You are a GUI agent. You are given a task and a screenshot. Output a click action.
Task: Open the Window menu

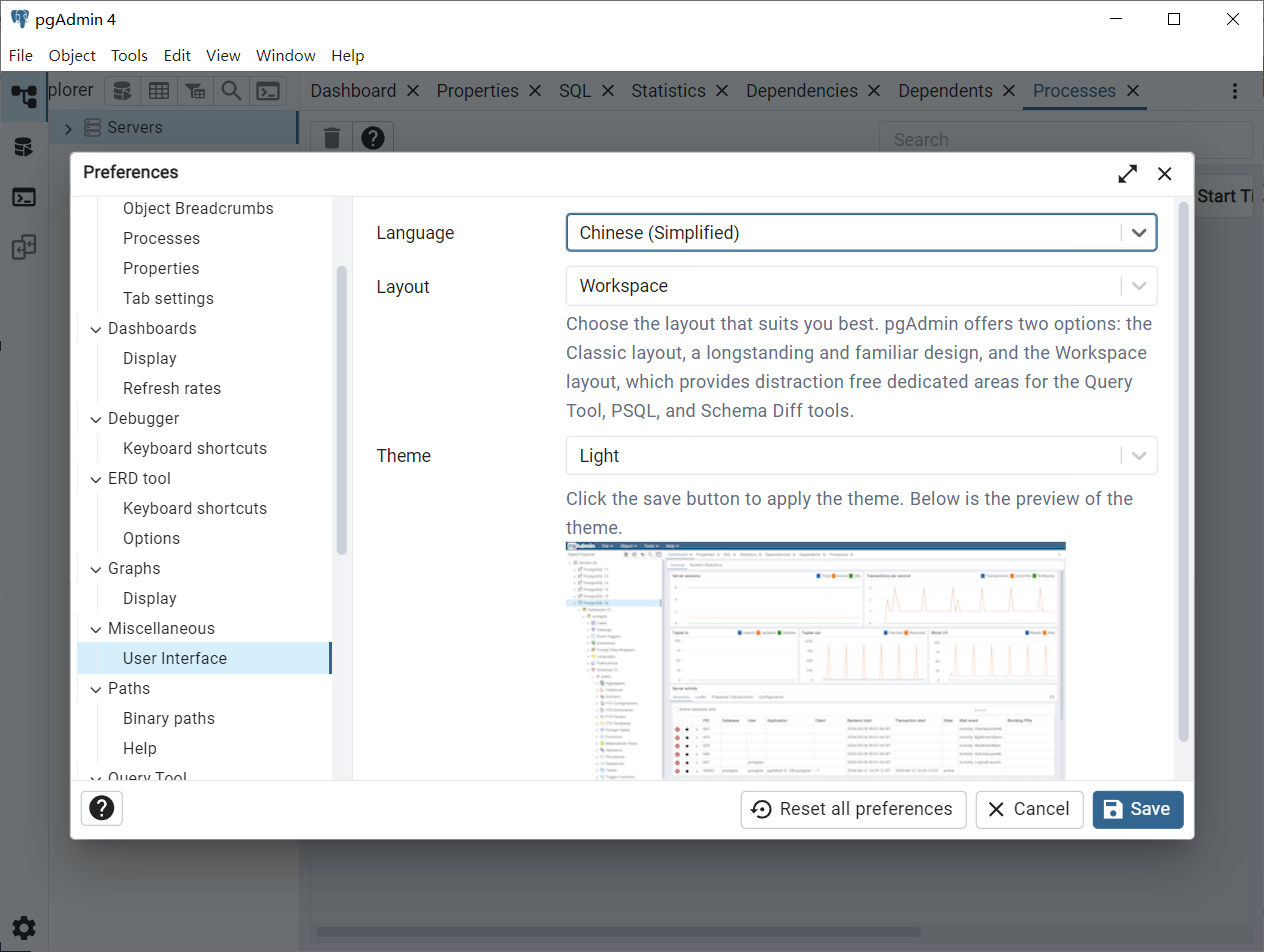click(286, 56)
